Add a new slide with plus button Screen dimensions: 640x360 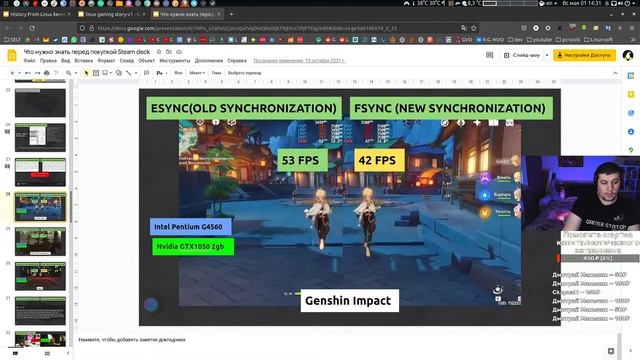[x=12, y=73]
